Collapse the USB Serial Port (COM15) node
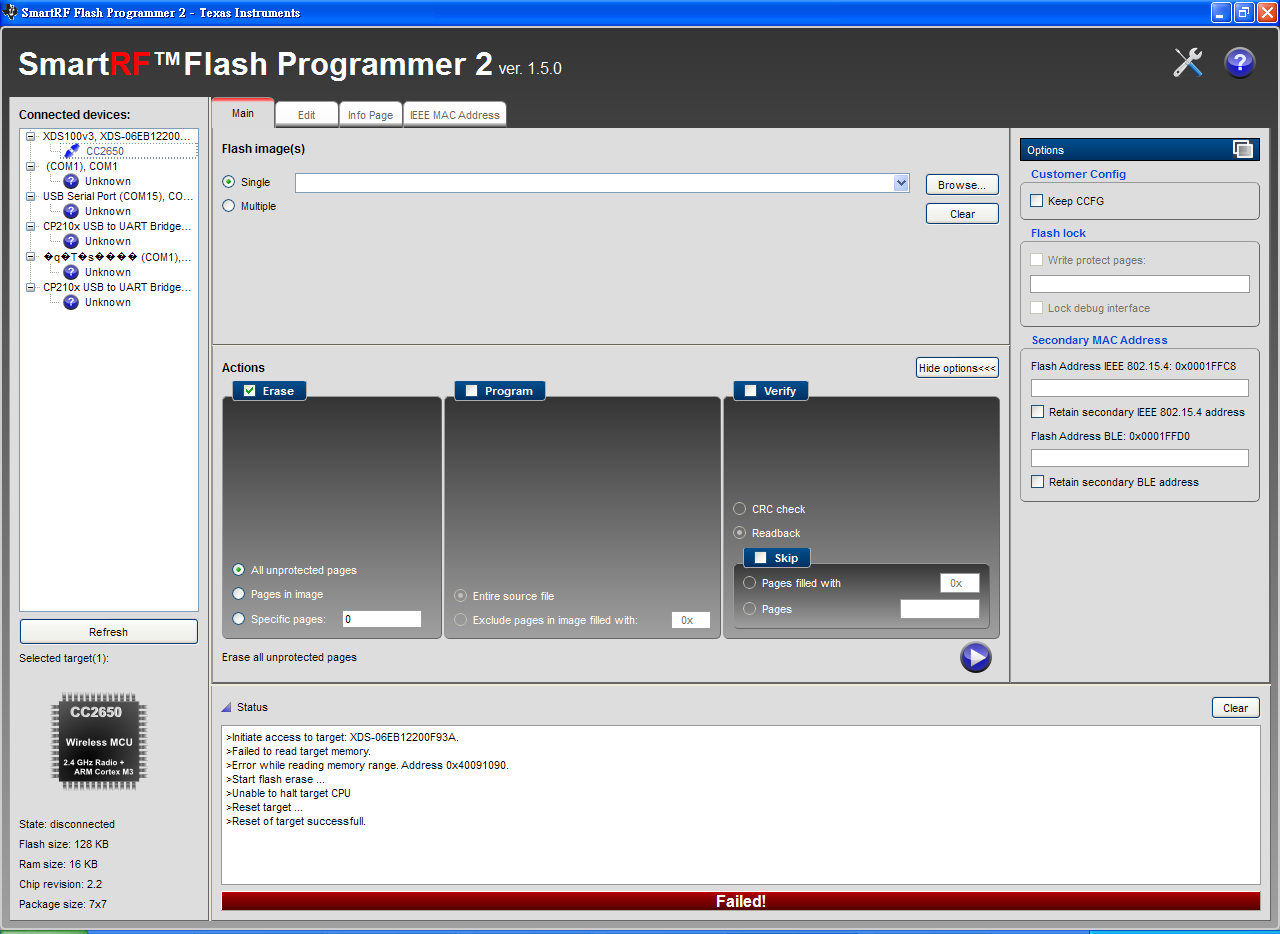Viewport: 1280px width, 934px height. coord(31,196)
